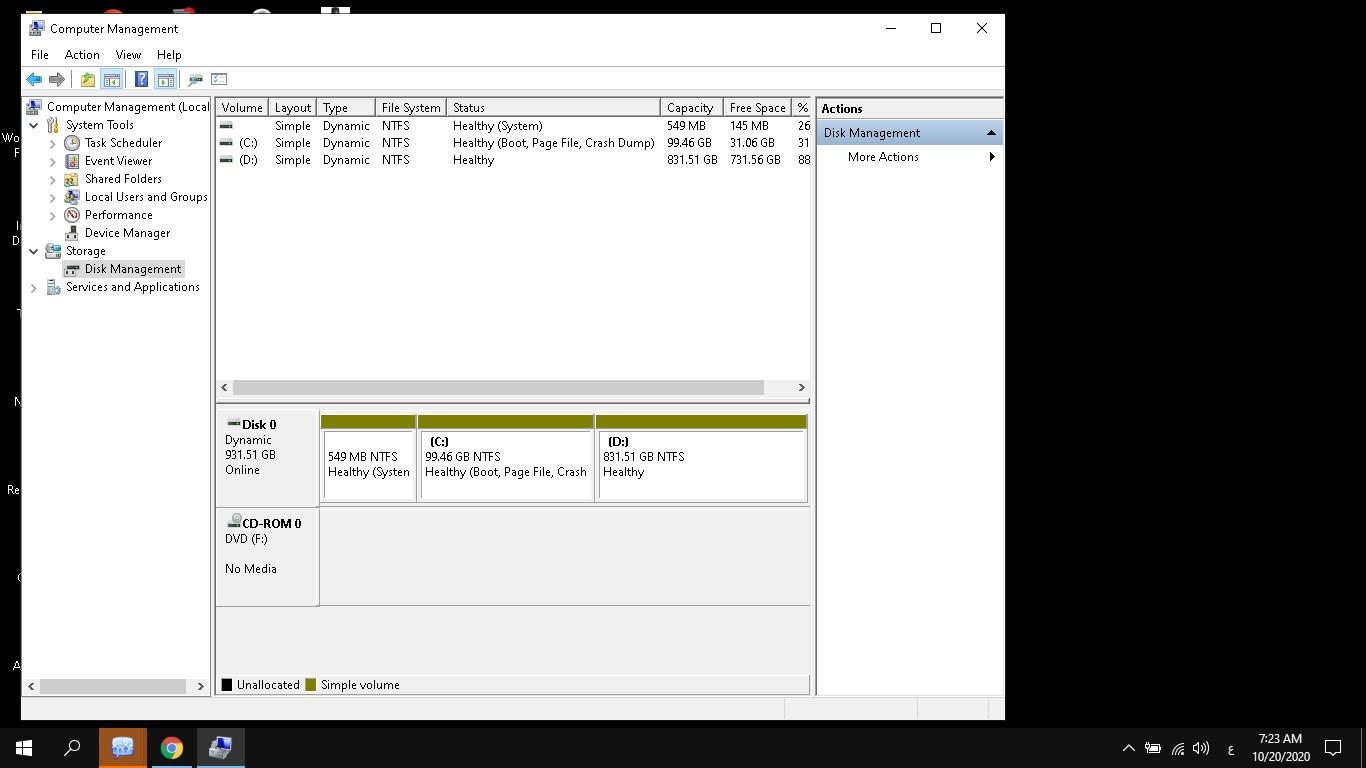Click the Properties checklist toolbar icon
Viewport: 1366px width, 768px height.
(x=219, y=79)
